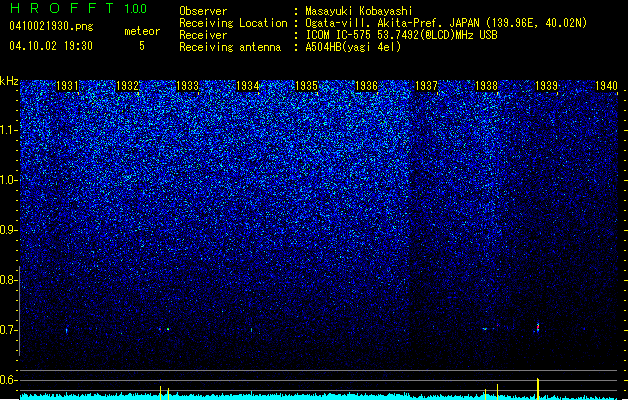Click the Receiving antenna label
The image size is (629, 400).
tap(230, 47)
